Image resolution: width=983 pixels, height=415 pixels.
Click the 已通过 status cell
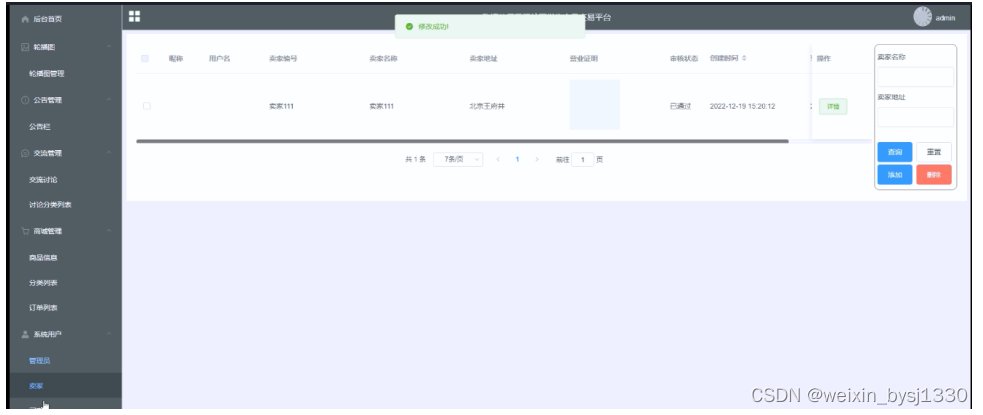(680, 106)
